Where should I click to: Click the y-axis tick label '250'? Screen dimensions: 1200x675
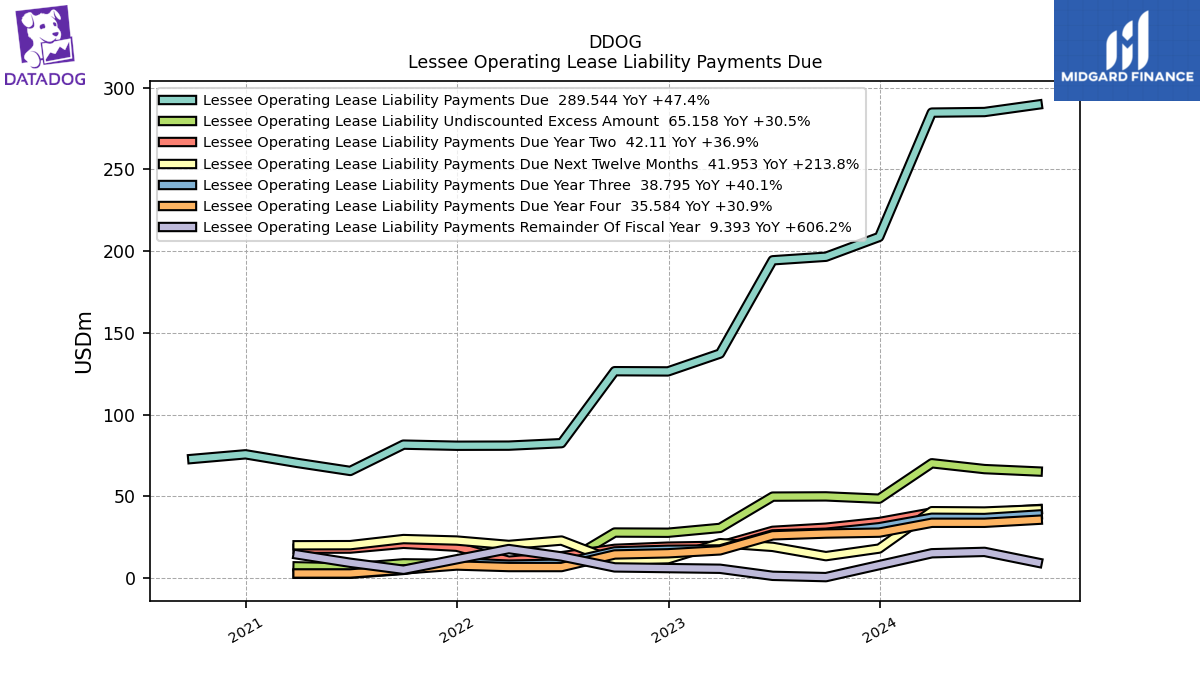(x=120, y=170)
